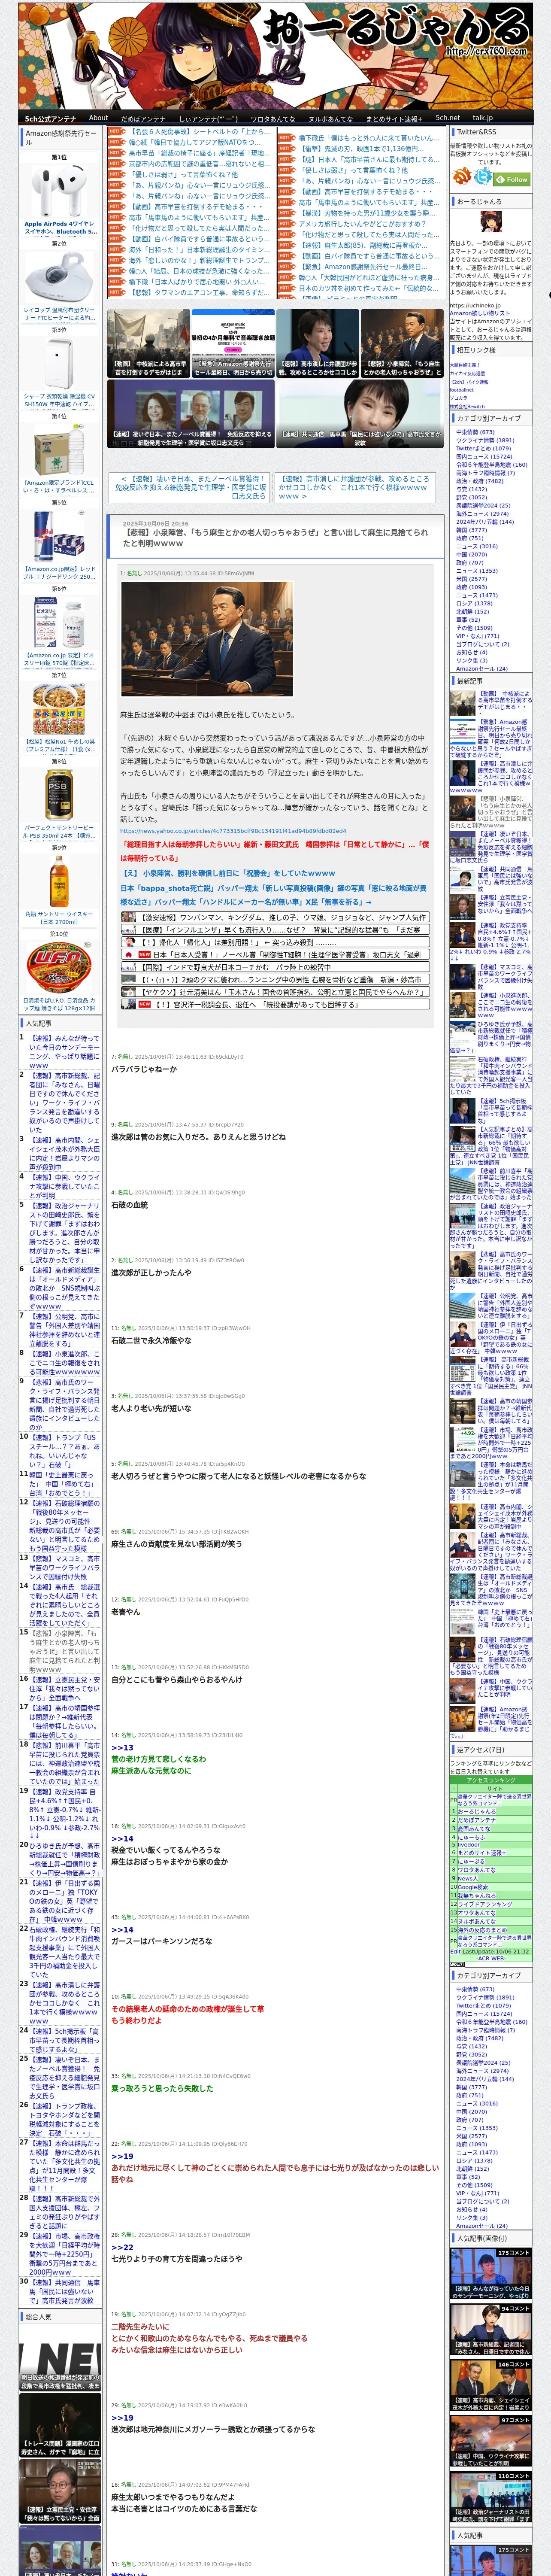The width and height of the screenshot is (551, 2576).
Task: Open the >>13 reply anchor
Action: [122, 1747]
